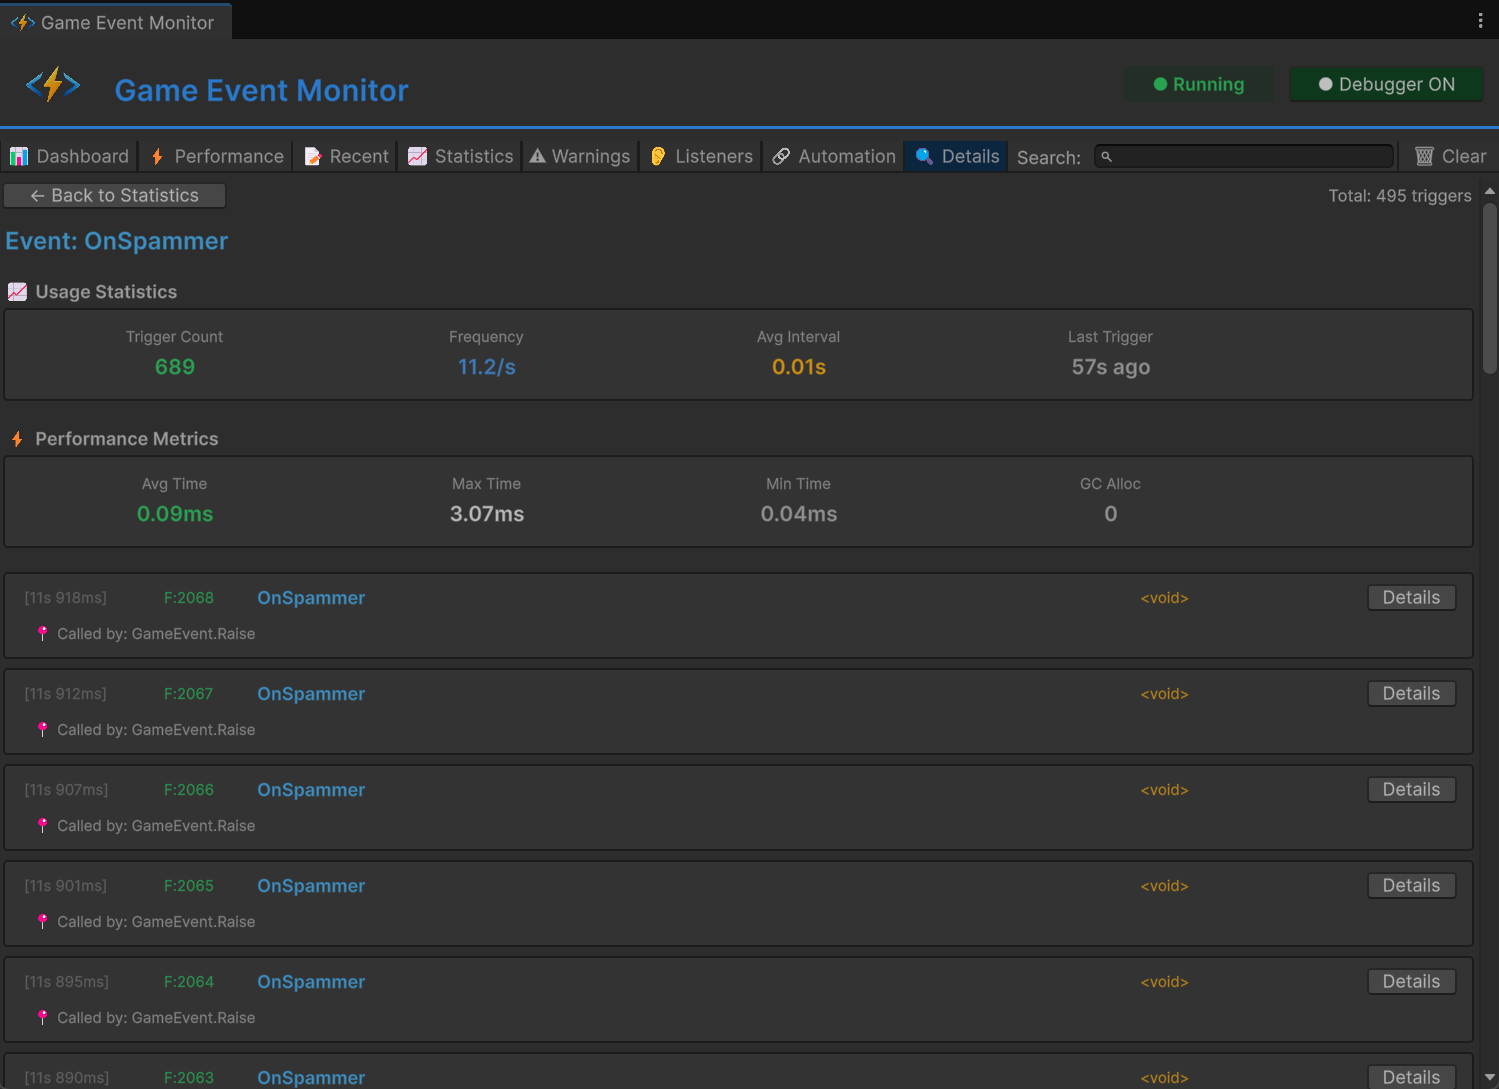The width and height of the screenshot is (1499, 1089).
Task: Open the three-dot menu at top right
Action: 1481,20
